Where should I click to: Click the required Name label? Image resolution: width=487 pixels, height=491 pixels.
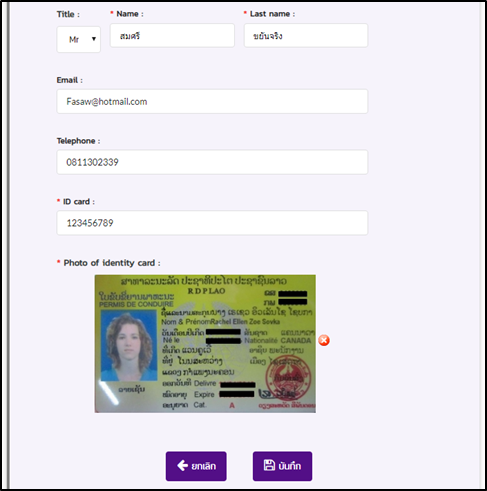[130, 14]
